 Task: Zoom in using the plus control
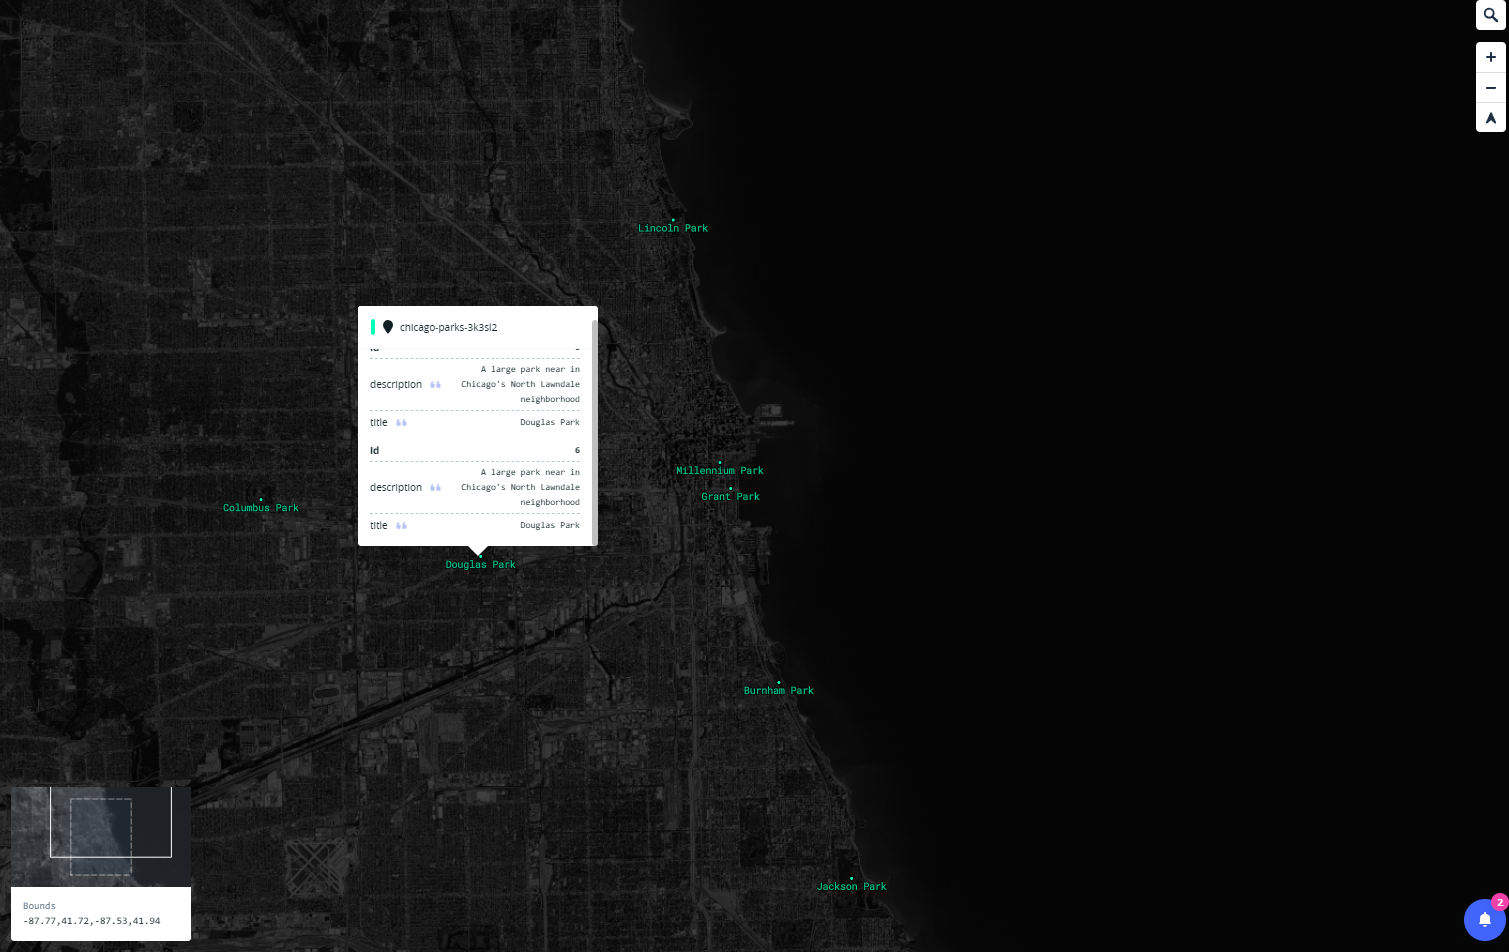(x=1490, y=56)
